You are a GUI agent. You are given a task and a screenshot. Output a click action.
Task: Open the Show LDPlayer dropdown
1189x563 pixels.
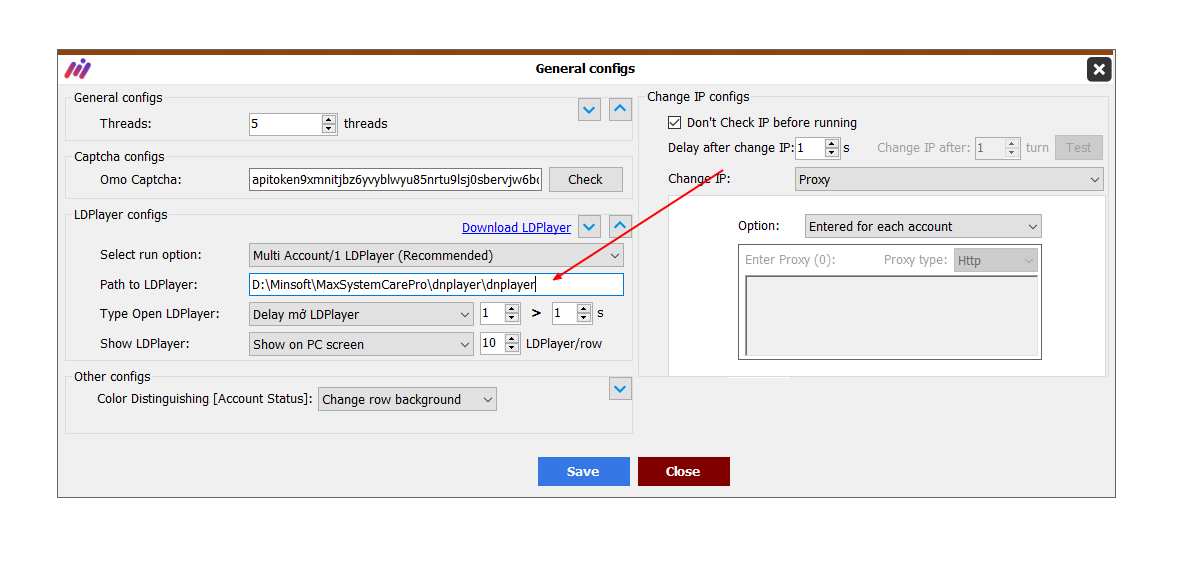click(361, 344)
